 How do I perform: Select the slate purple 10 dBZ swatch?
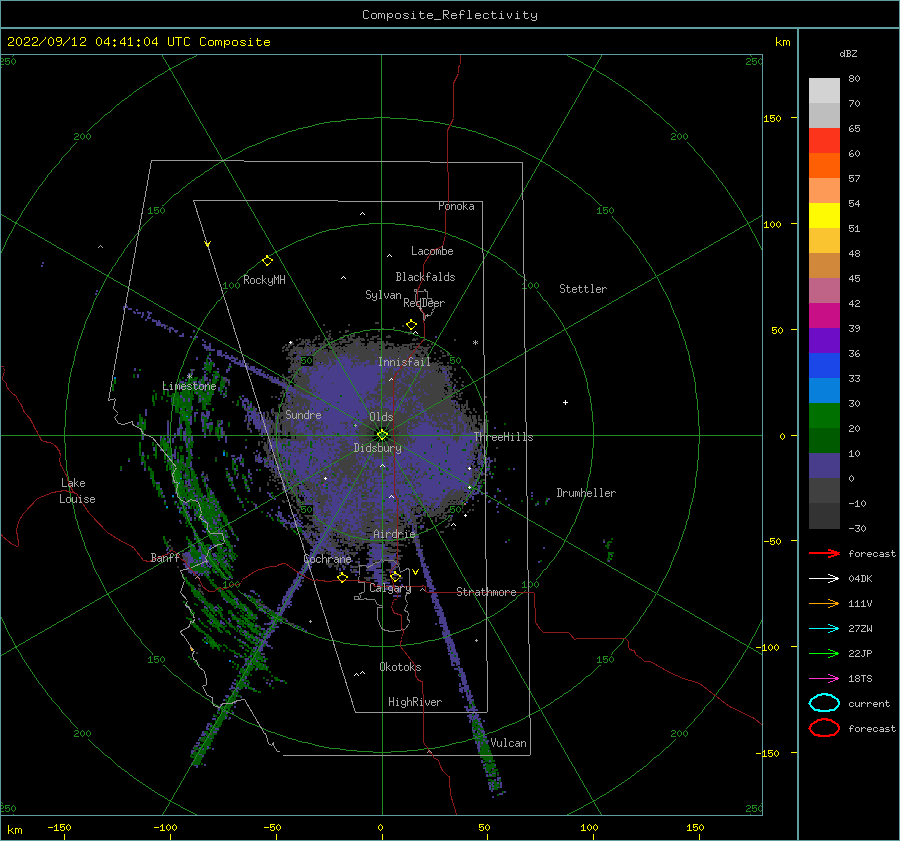824,466
